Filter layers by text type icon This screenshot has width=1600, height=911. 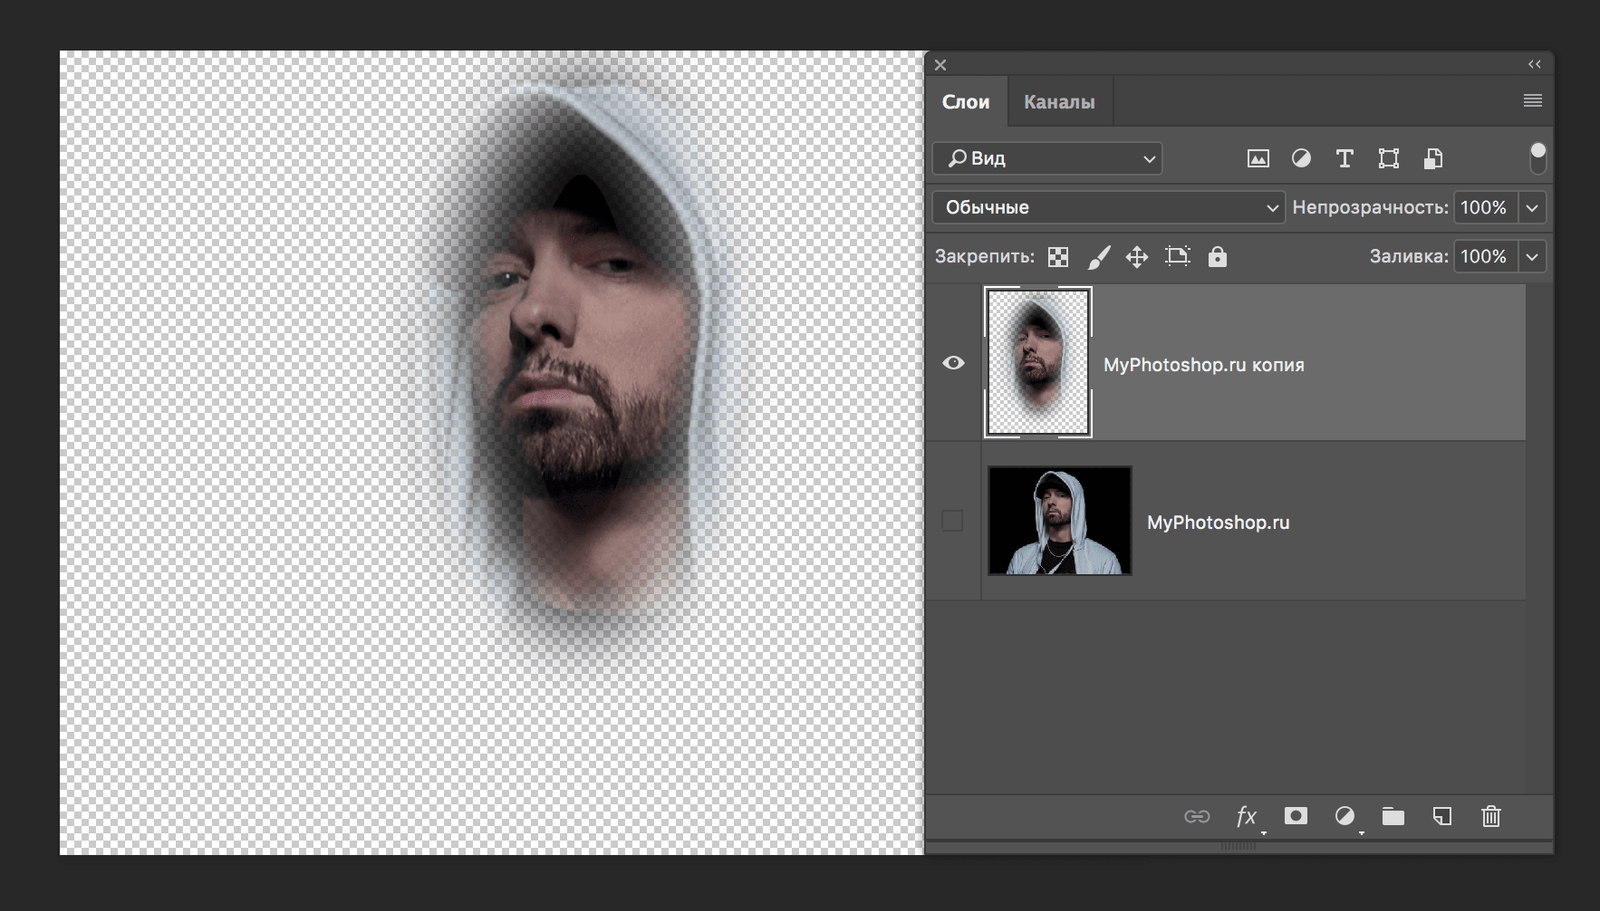[1344, 158]
